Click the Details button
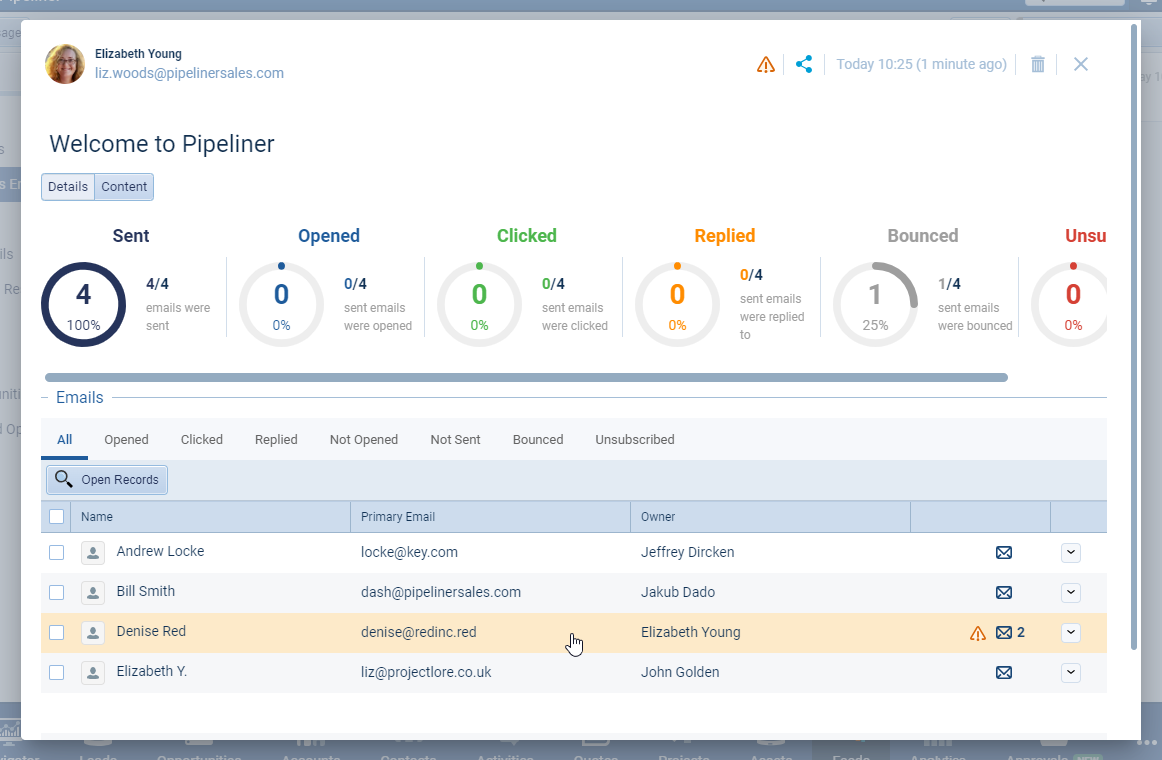The image size is (1162, 760). click(68, 187)
